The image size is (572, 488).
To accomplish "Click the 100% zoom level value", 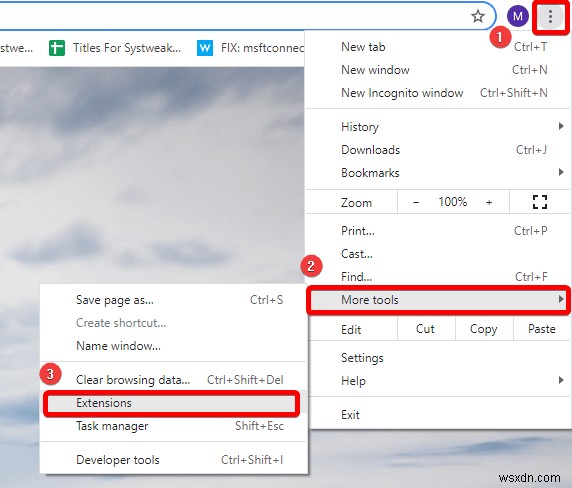I will 452,202.
